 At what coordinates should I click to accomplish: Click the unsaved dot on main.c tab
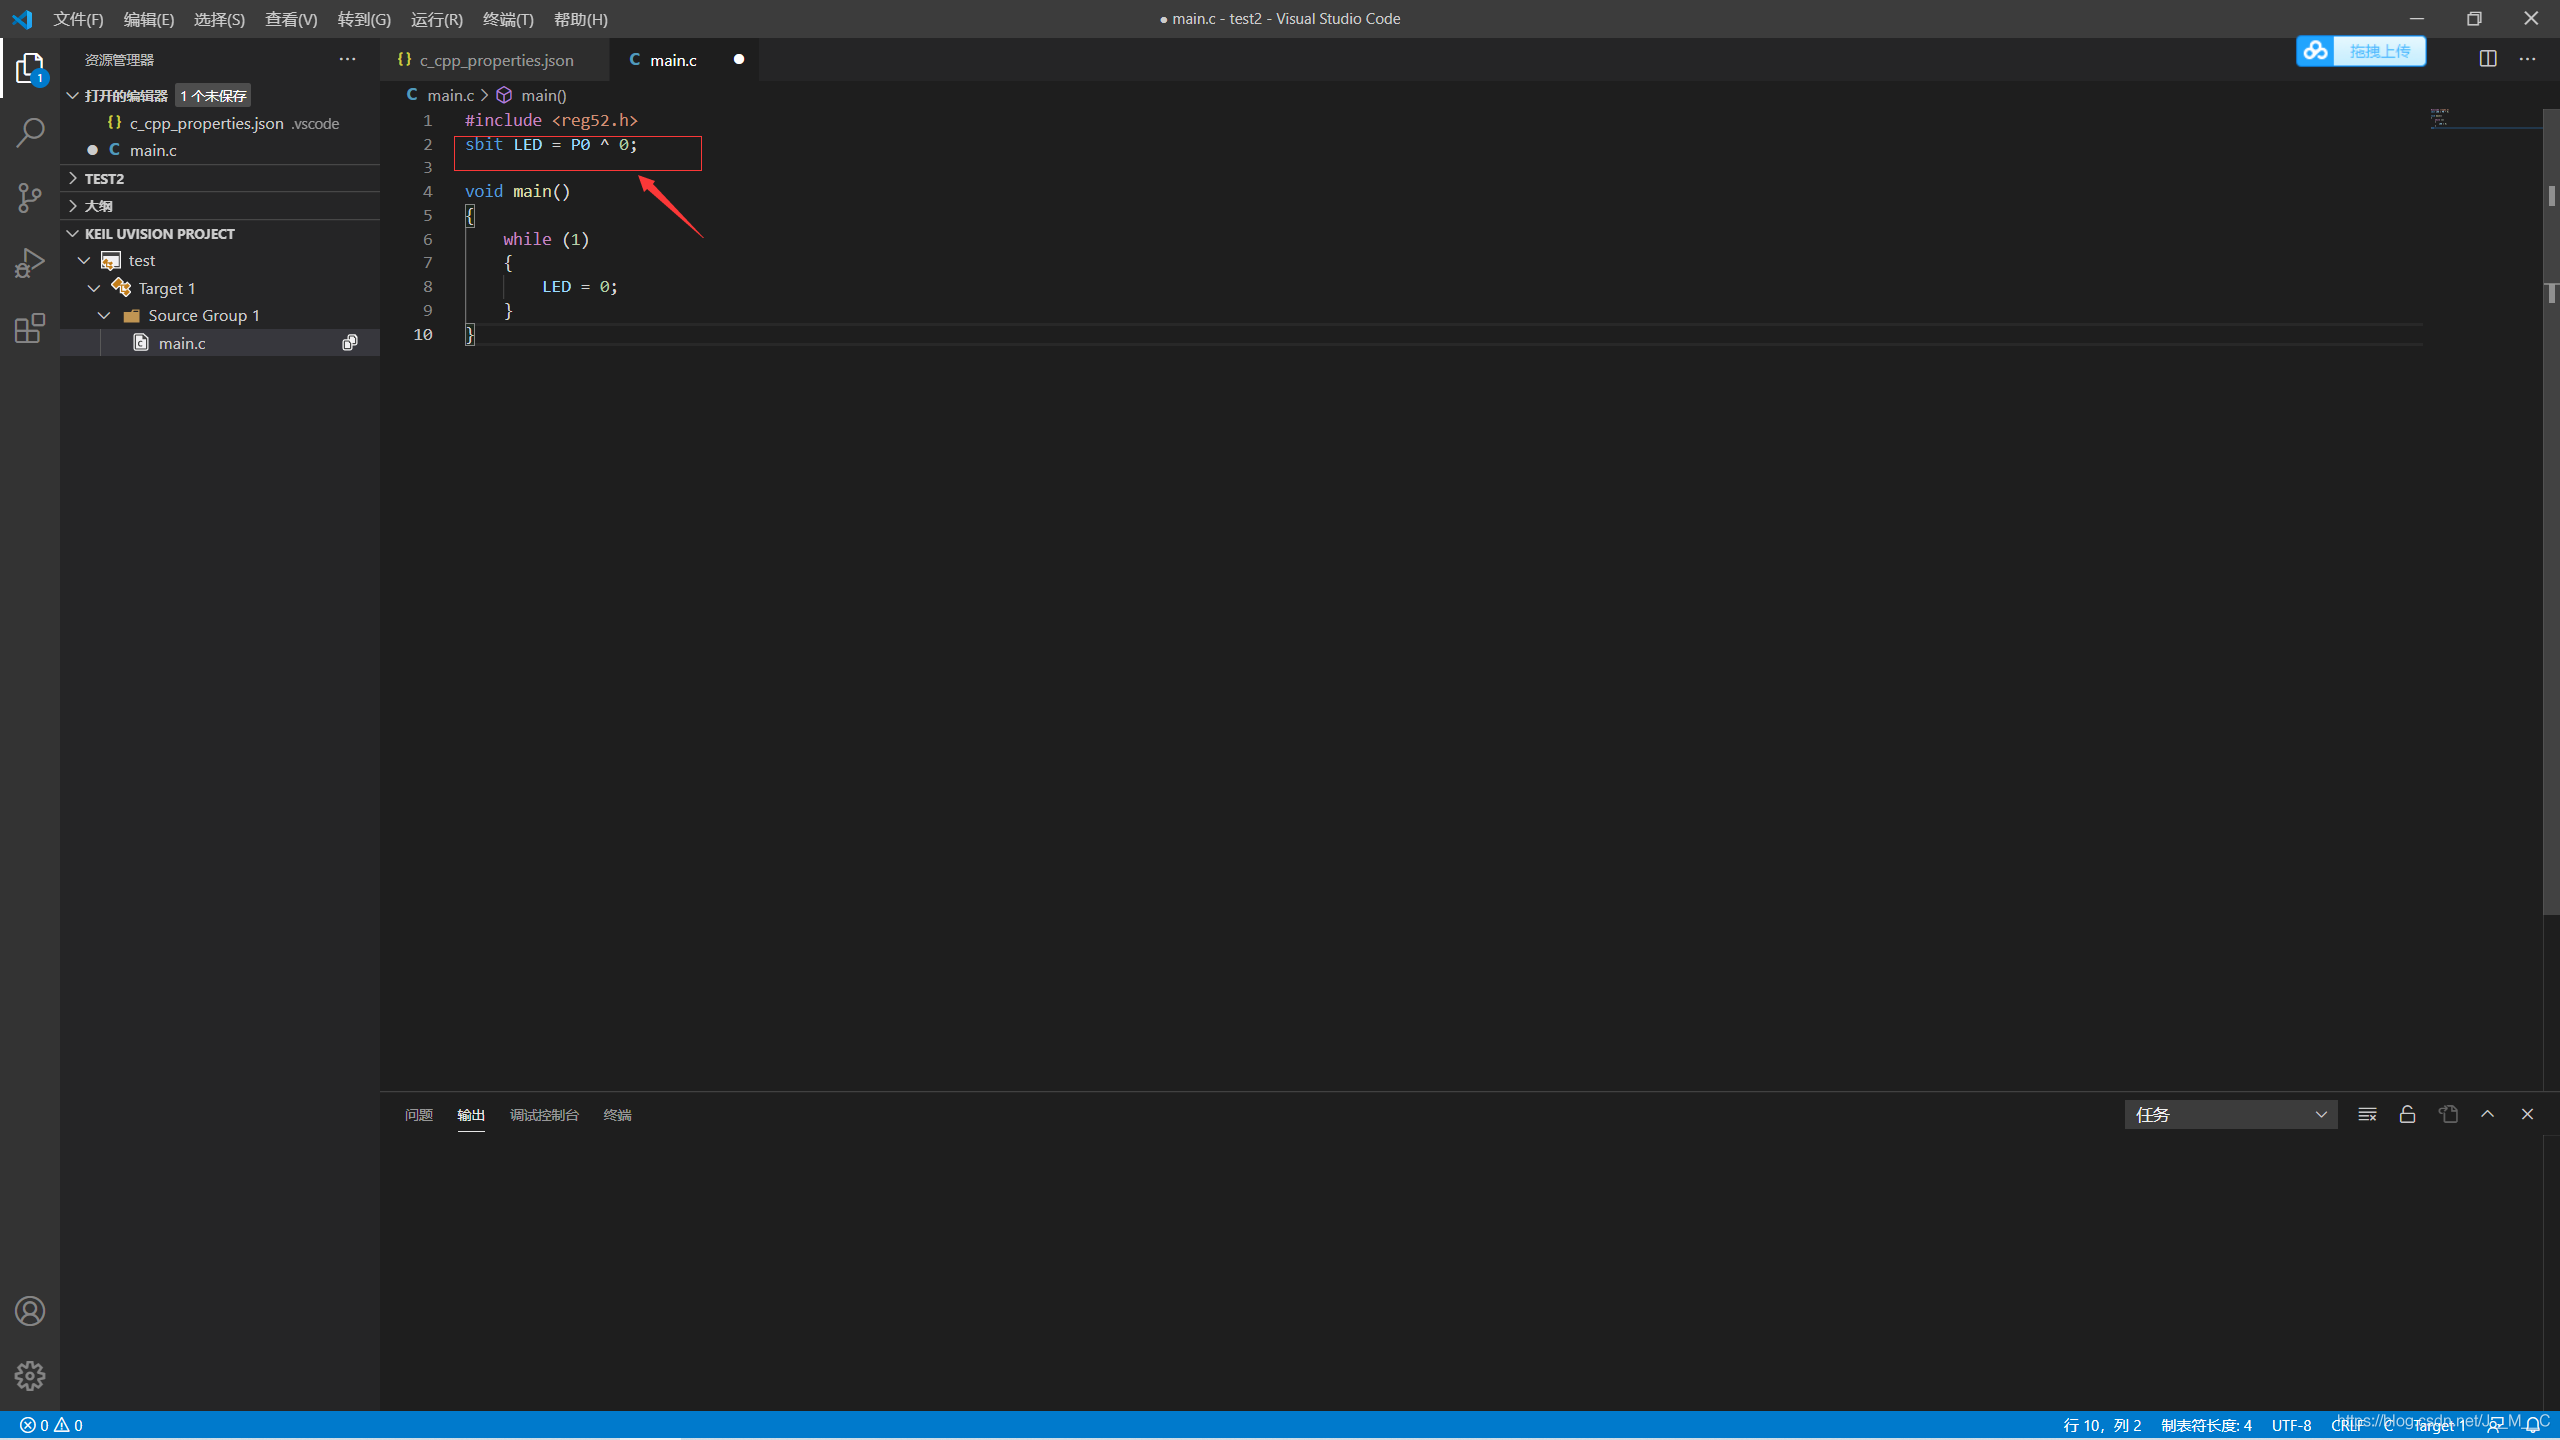[x=739, y=59]
